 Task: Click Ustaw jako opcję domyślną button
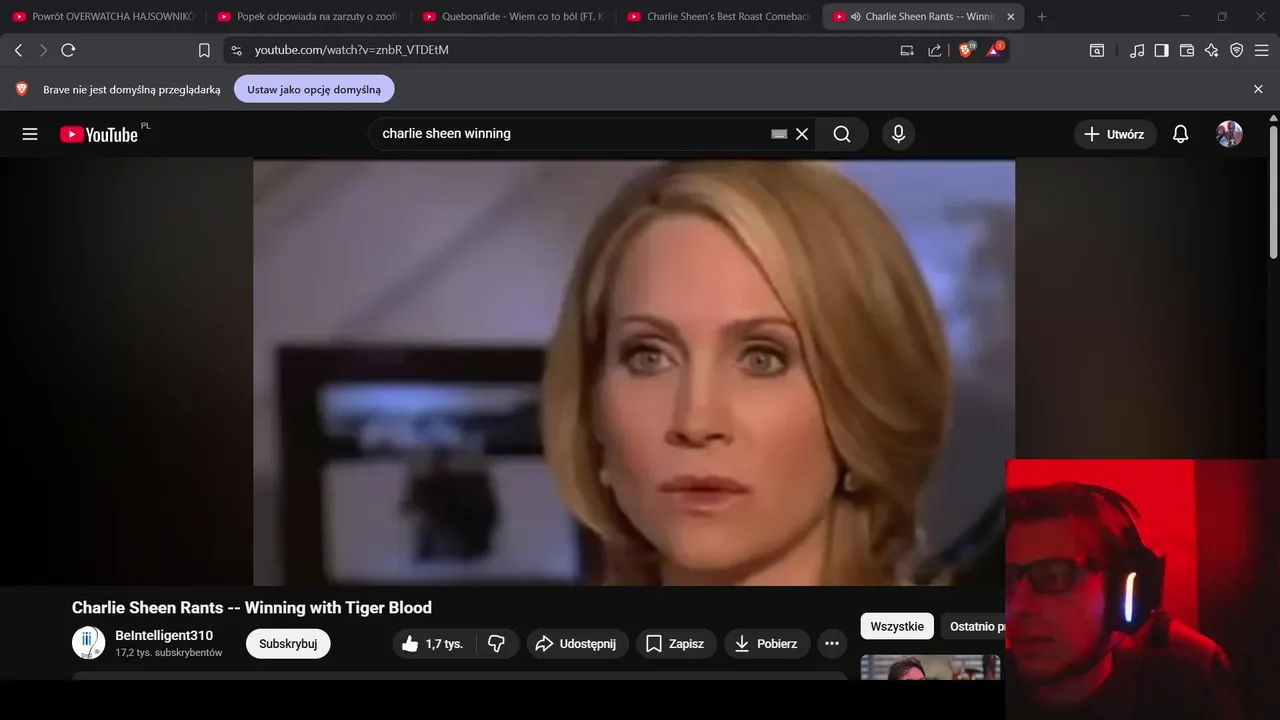click(x=314, y=89)
